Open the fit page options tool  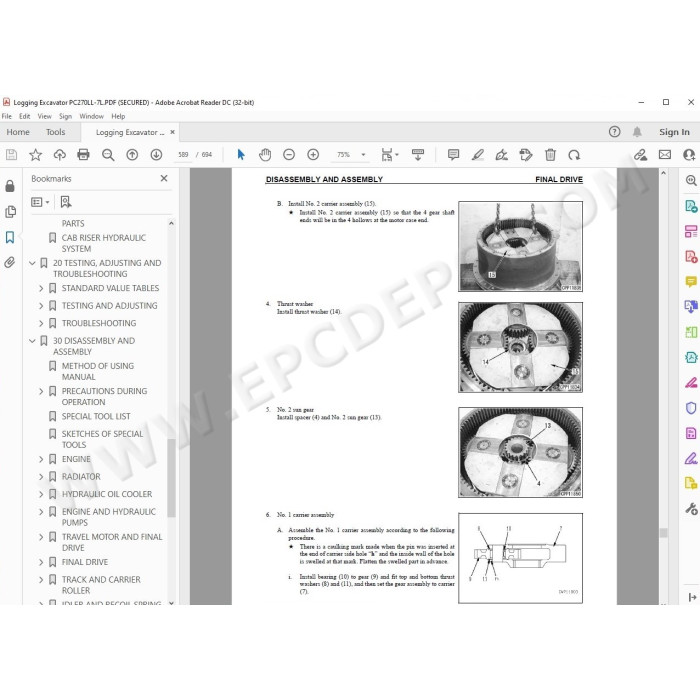(x=389, y=155)
